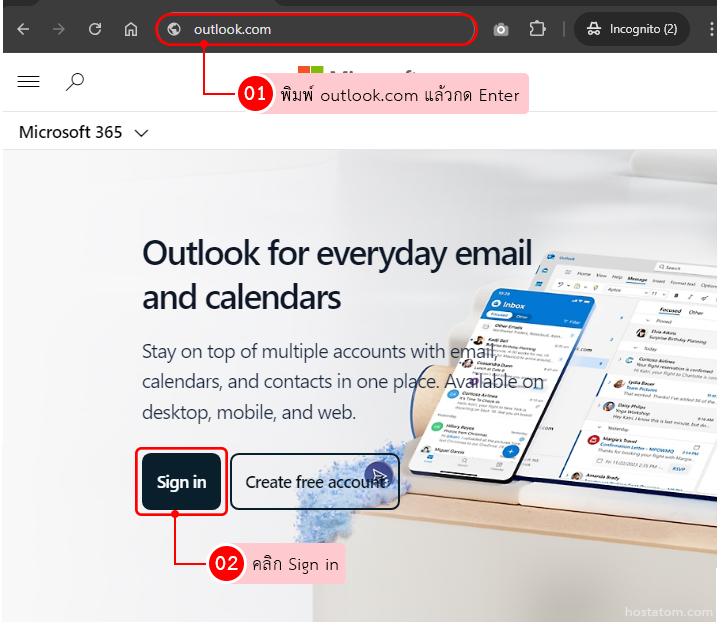Click the browser forward arrow
The width and height of the screenshot is (720, 622).
point(59,29)
